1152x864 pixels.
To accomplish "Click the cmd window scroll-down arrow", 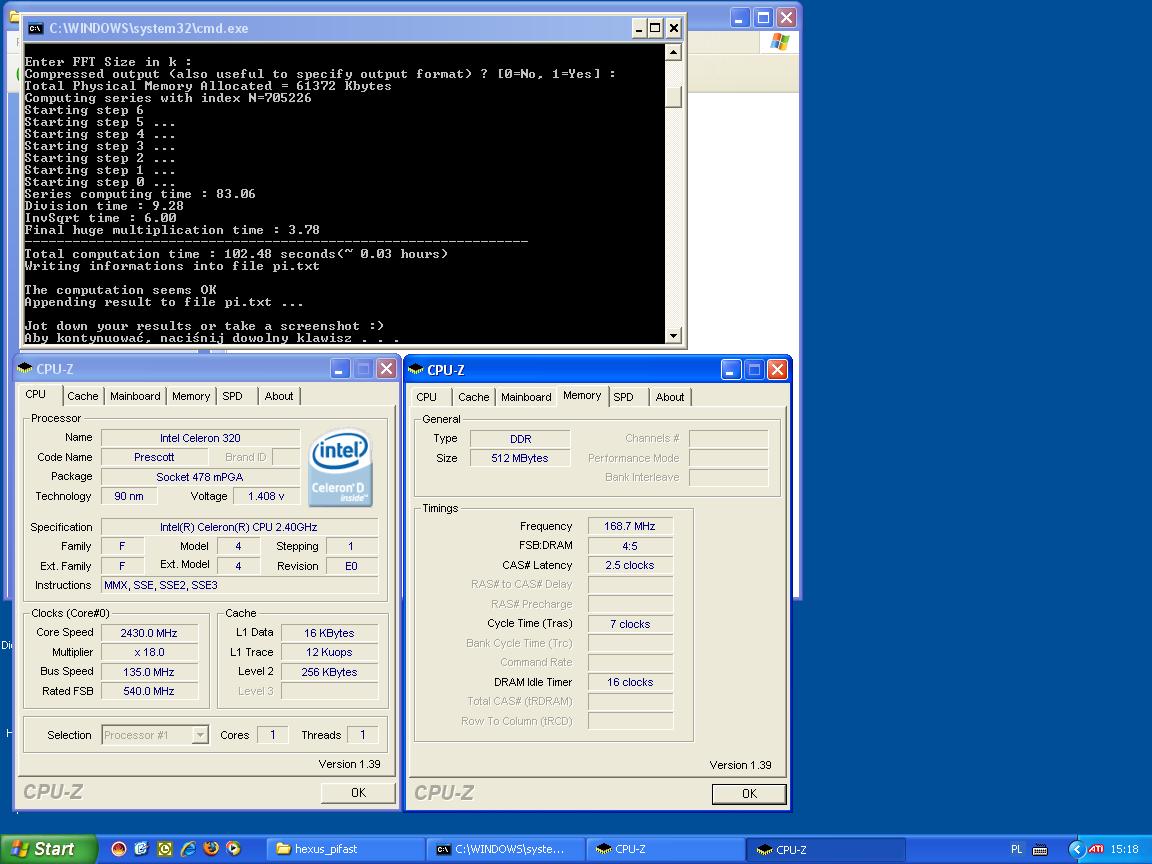I will click(x=673, y=335).
